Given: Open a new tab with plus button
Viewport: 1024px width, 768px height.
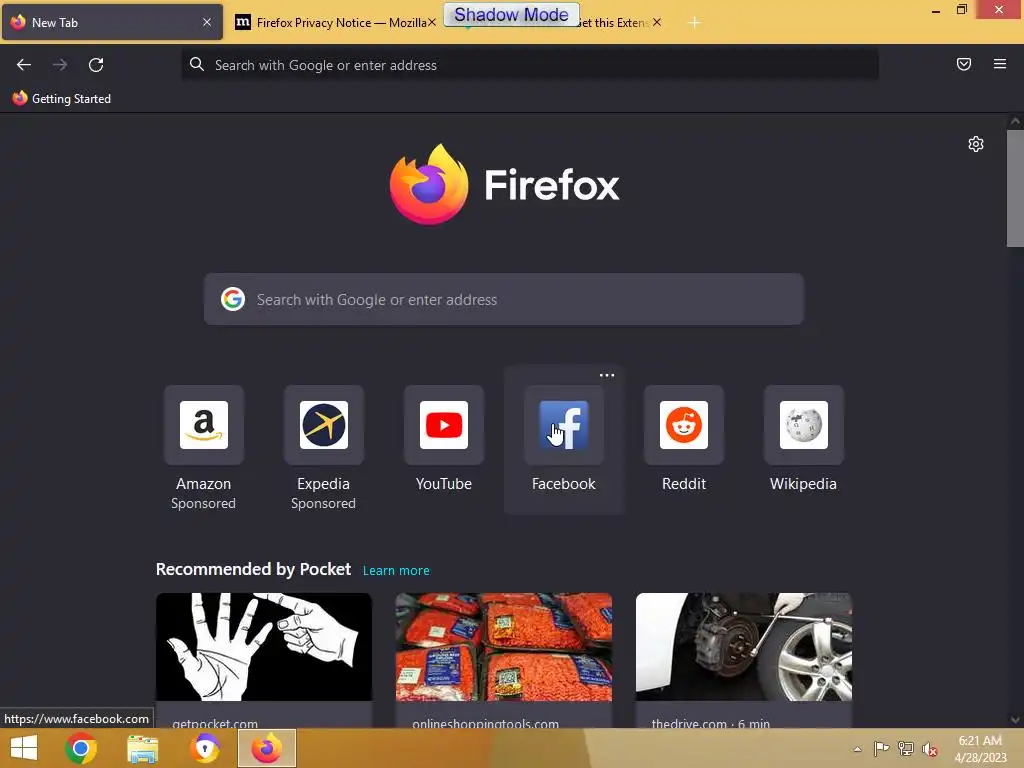Looking at the screenshot, I should (694, 23).
